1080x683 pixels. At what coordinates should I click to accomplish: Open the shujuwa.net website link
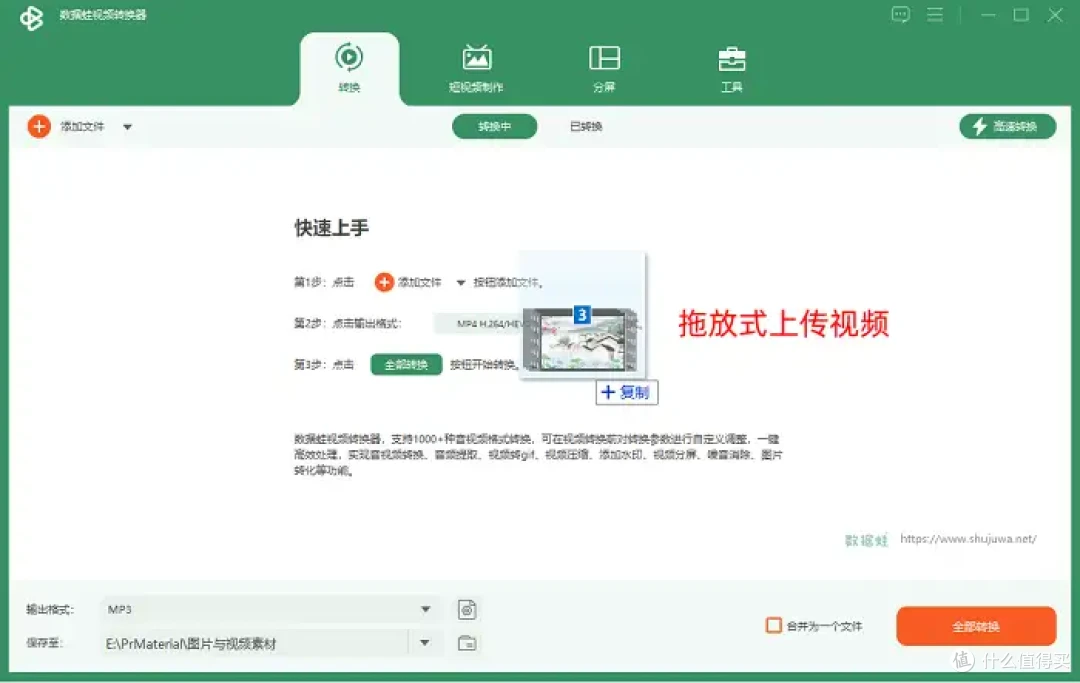(968, 538)
